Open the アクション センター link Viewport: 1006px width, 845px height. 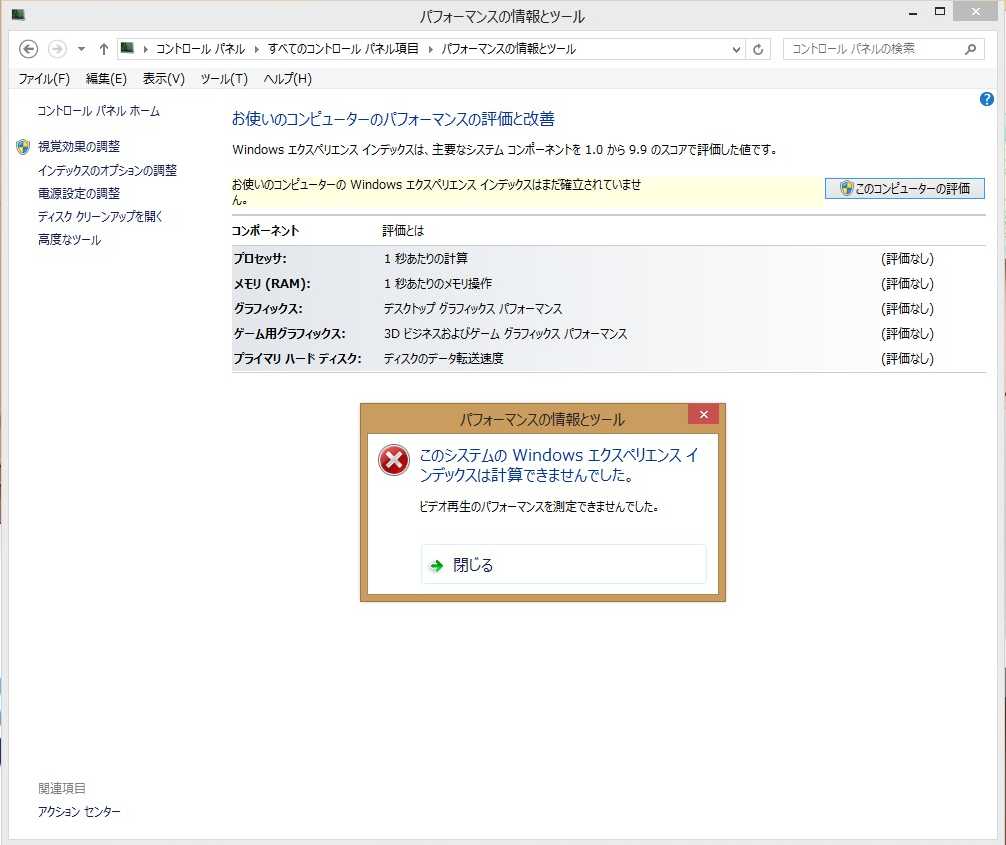(x=79, y=812)
